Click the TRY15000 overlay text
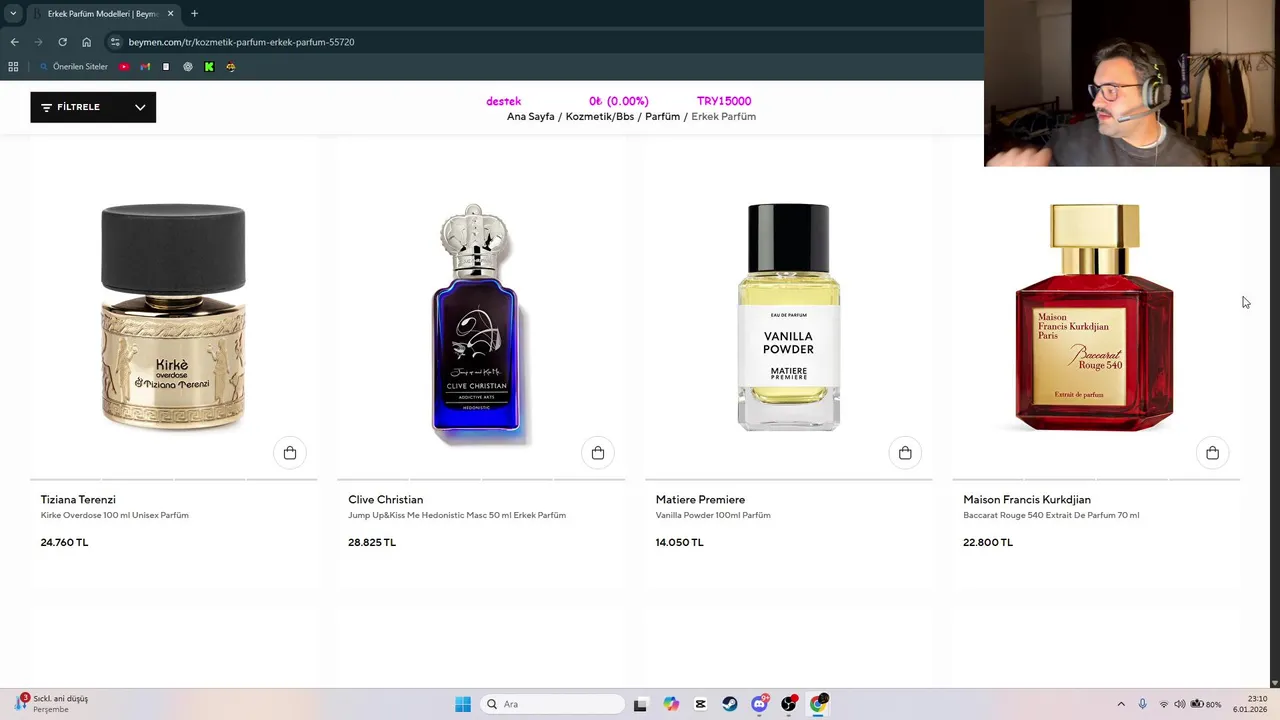 (724, 101)
